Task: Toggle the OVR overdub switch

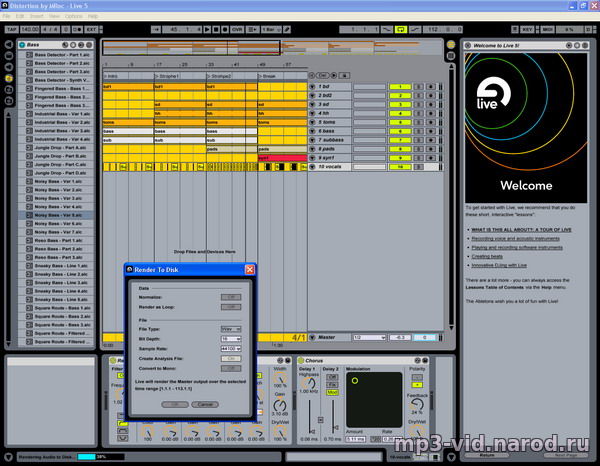Action: pyautogui.click(x=237, y=29)
